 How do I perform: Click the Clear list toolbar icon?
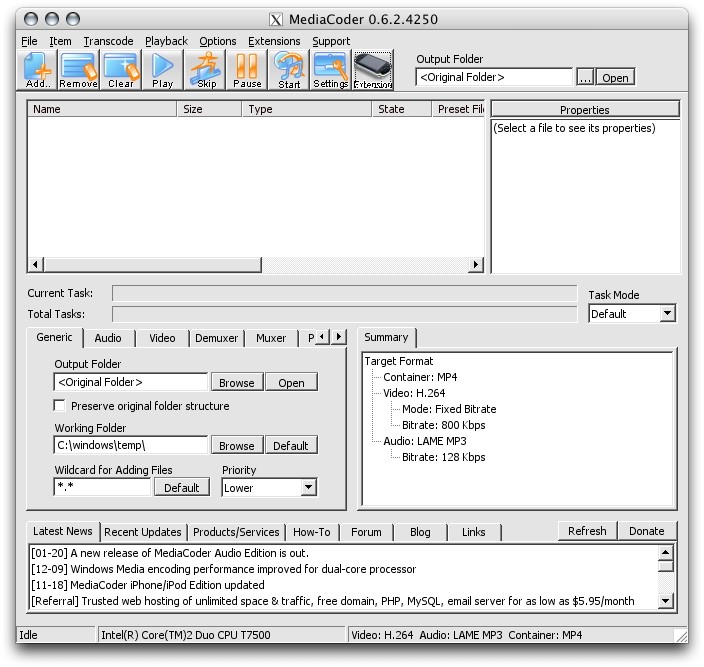(x=121, y=70)
